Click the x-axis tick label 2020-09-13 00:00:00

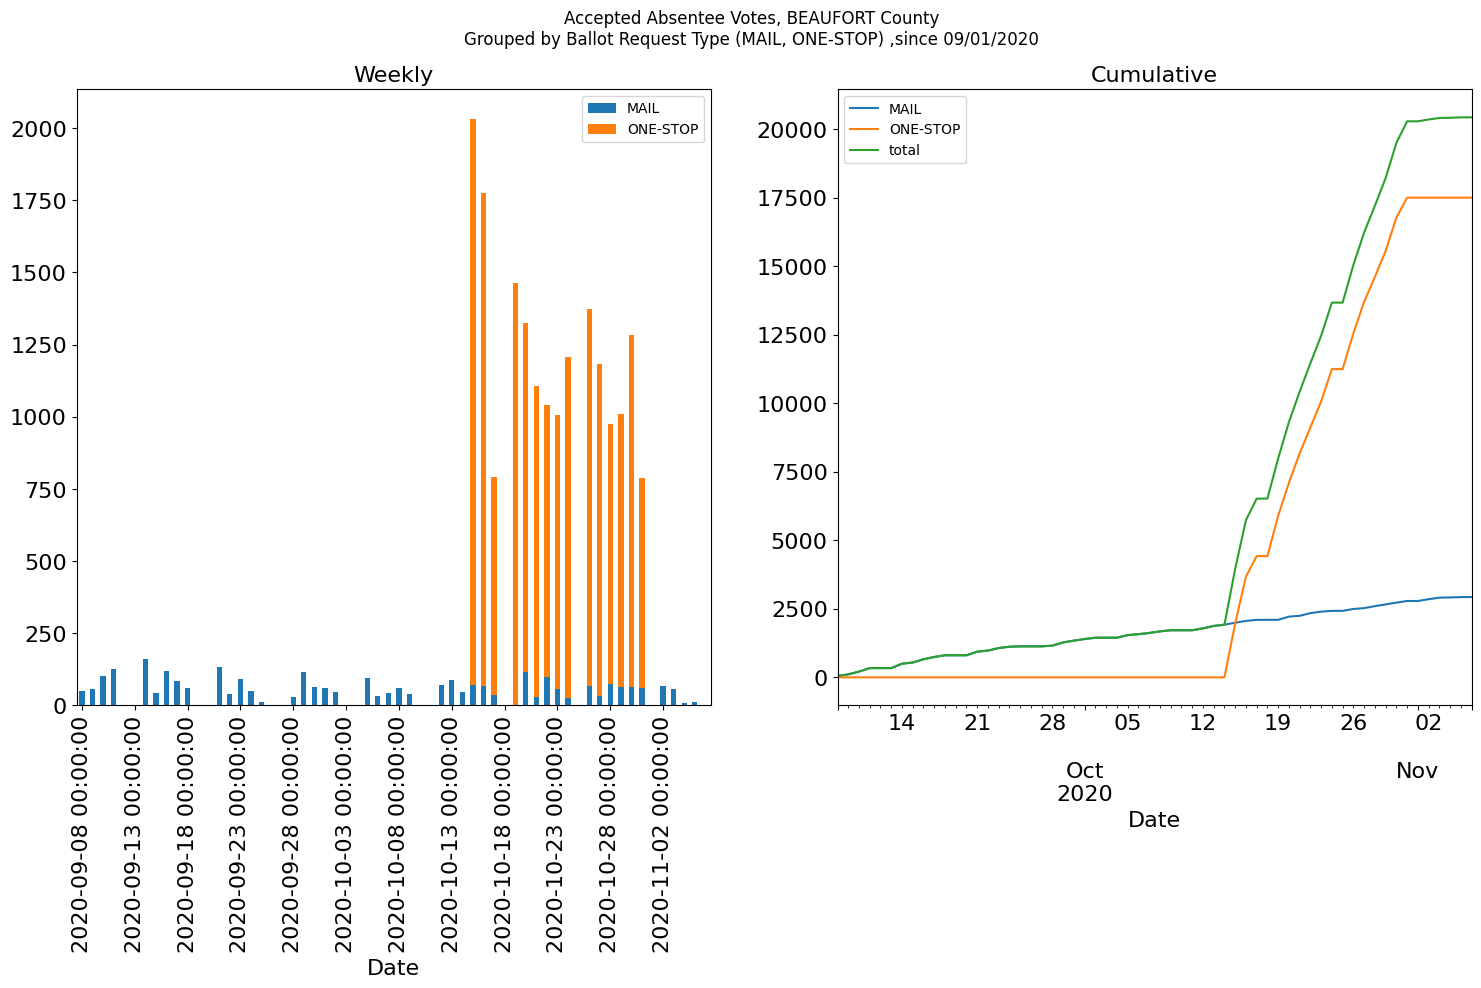click(x=134, y=833)
